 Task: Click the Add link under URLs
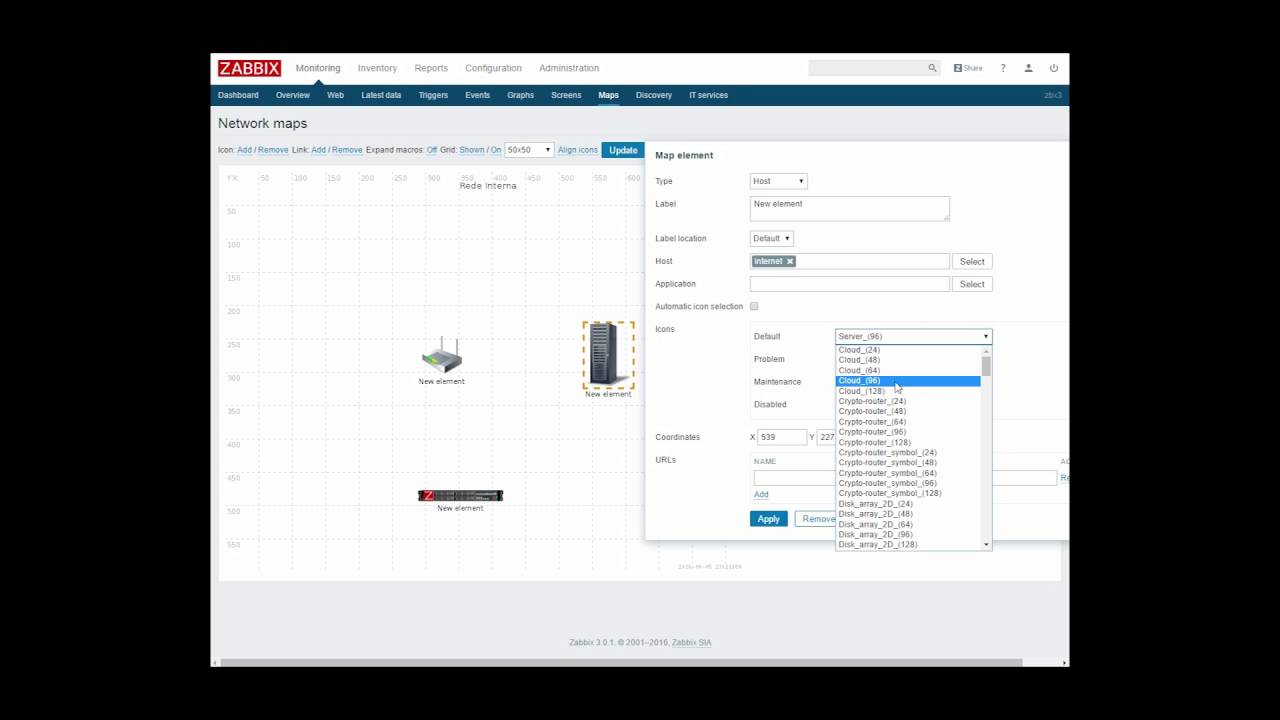[761, 494]
